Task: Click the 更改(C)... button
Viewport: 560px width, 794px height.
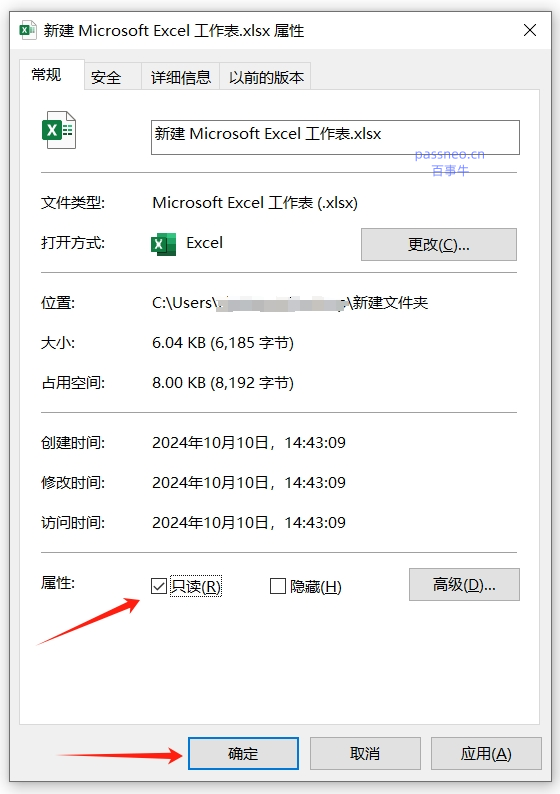Action: click(438, 245)
